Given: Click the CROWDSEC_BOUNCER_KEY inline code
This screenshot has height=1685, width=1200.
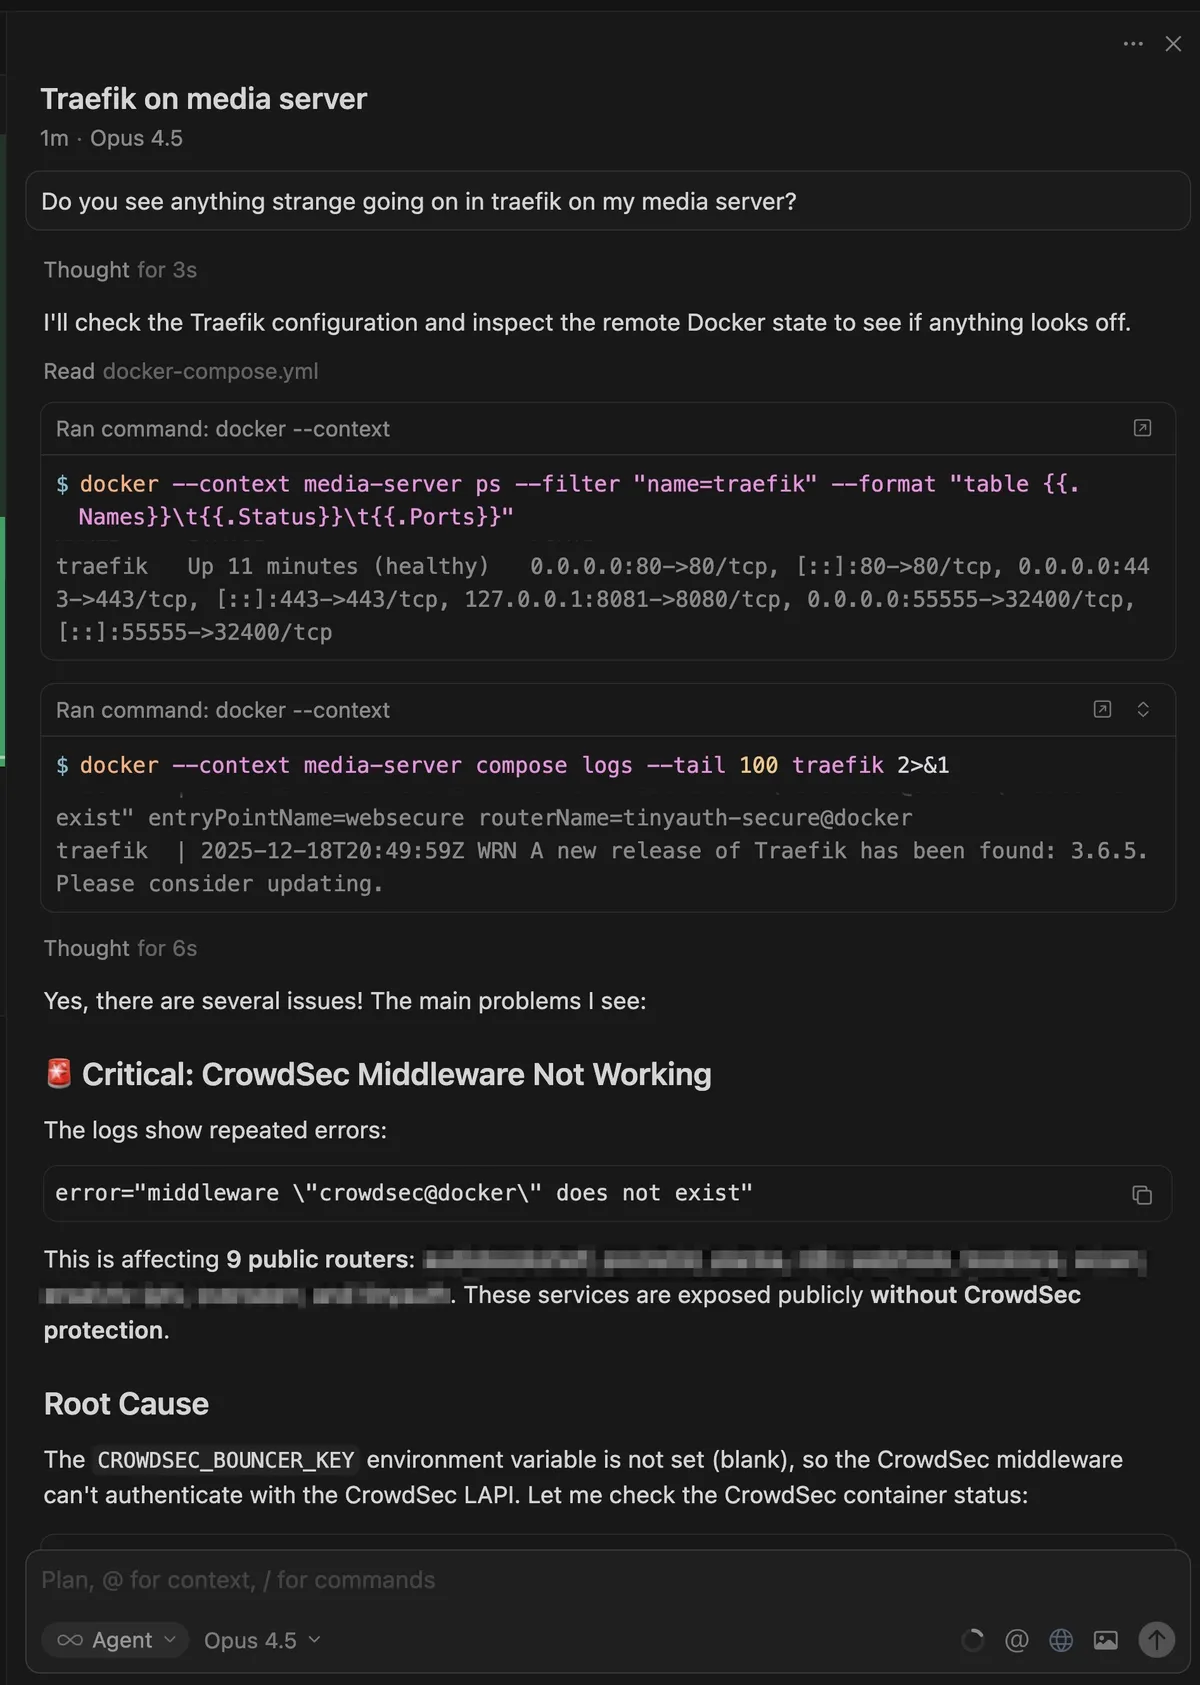Looking at the screenshot, I should pos(226,1460).
